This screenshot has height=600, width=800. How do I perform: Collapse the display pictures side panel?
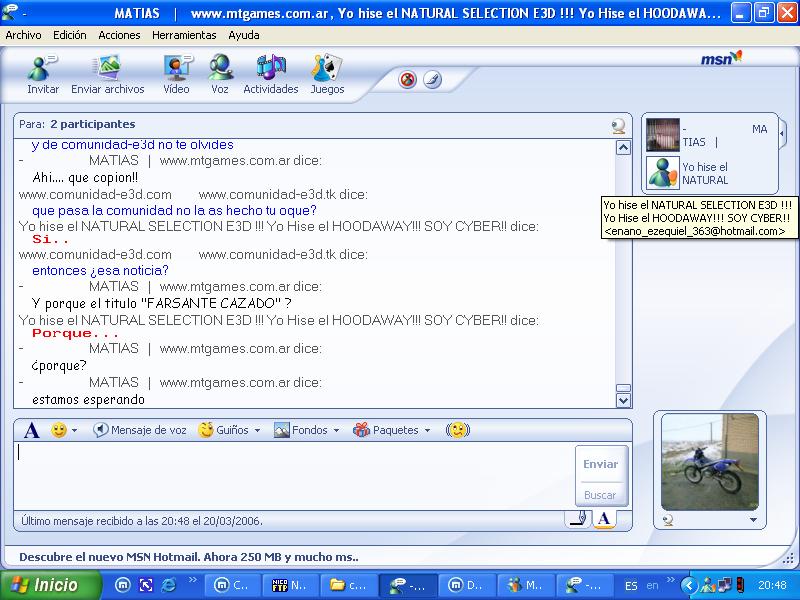[x=782, y=133]
